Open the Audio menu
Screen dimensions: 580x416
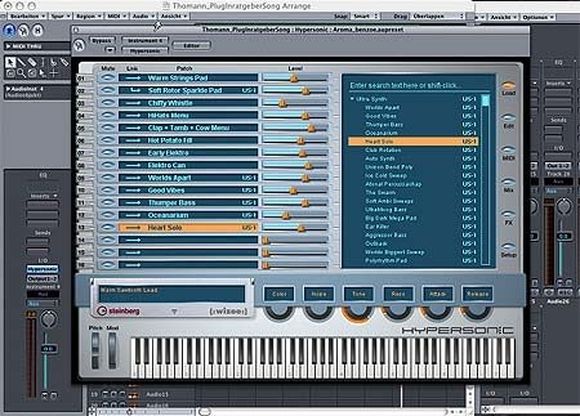point(144,16)
